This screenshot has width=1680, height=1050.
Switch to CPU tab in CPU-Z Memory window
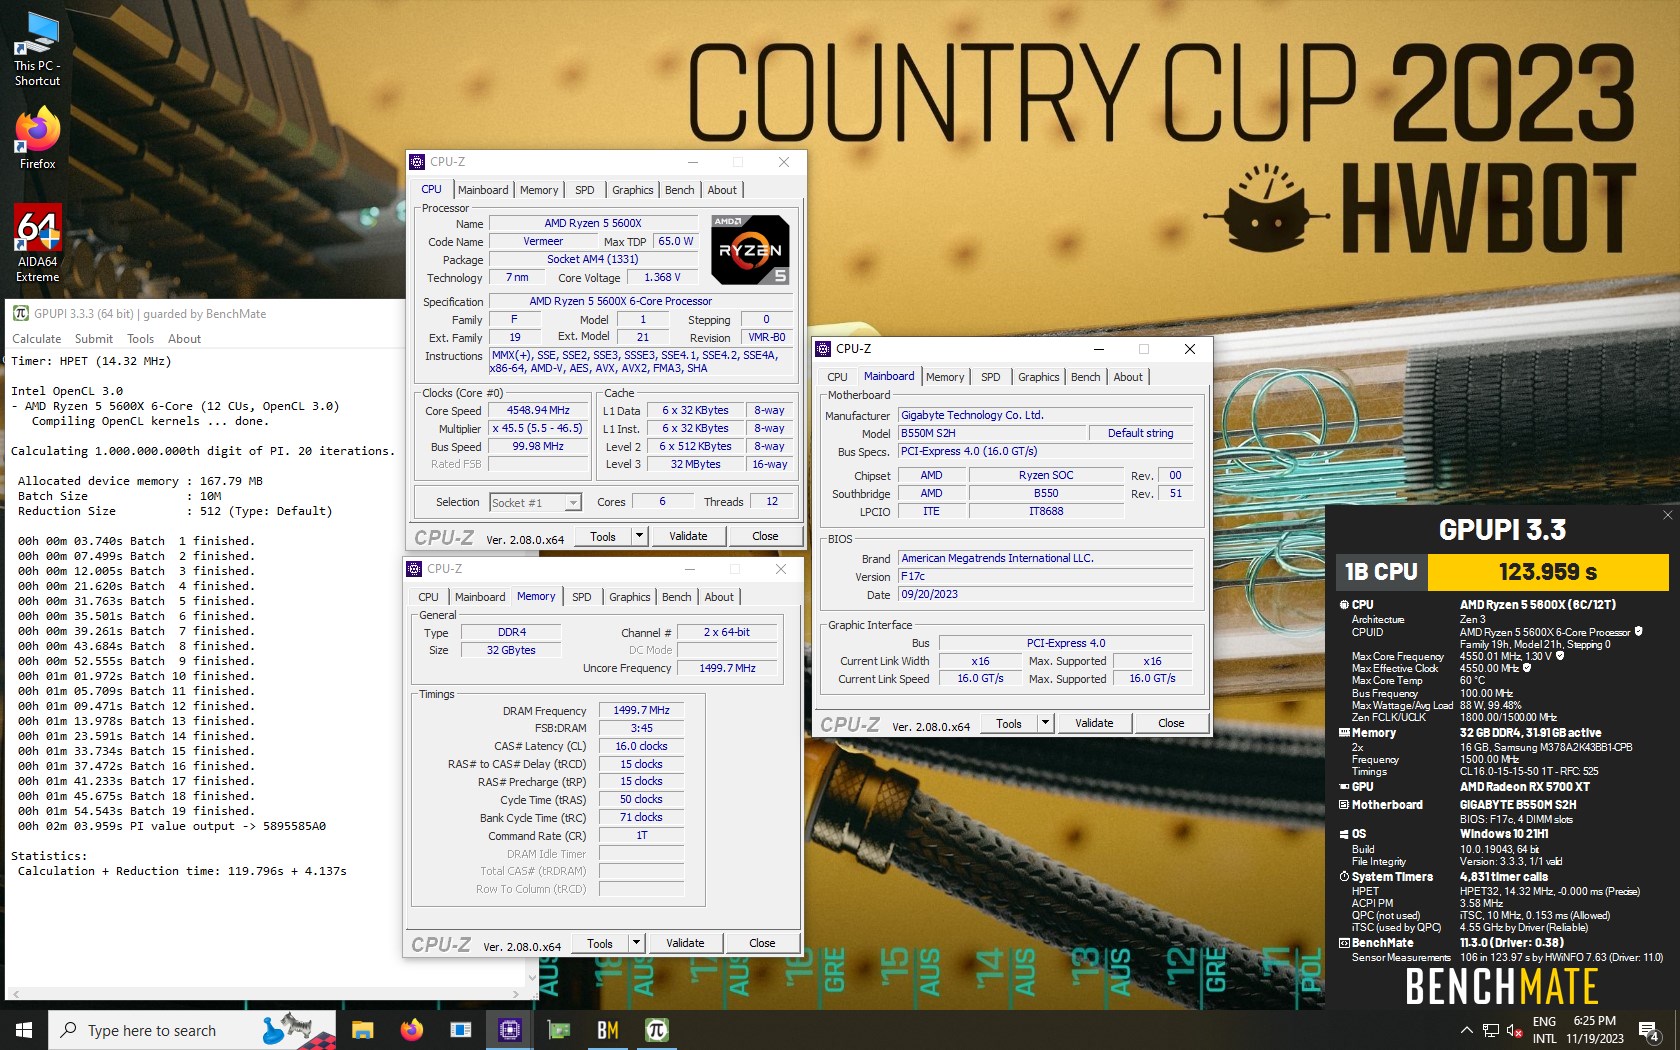[x=428, y=597]
